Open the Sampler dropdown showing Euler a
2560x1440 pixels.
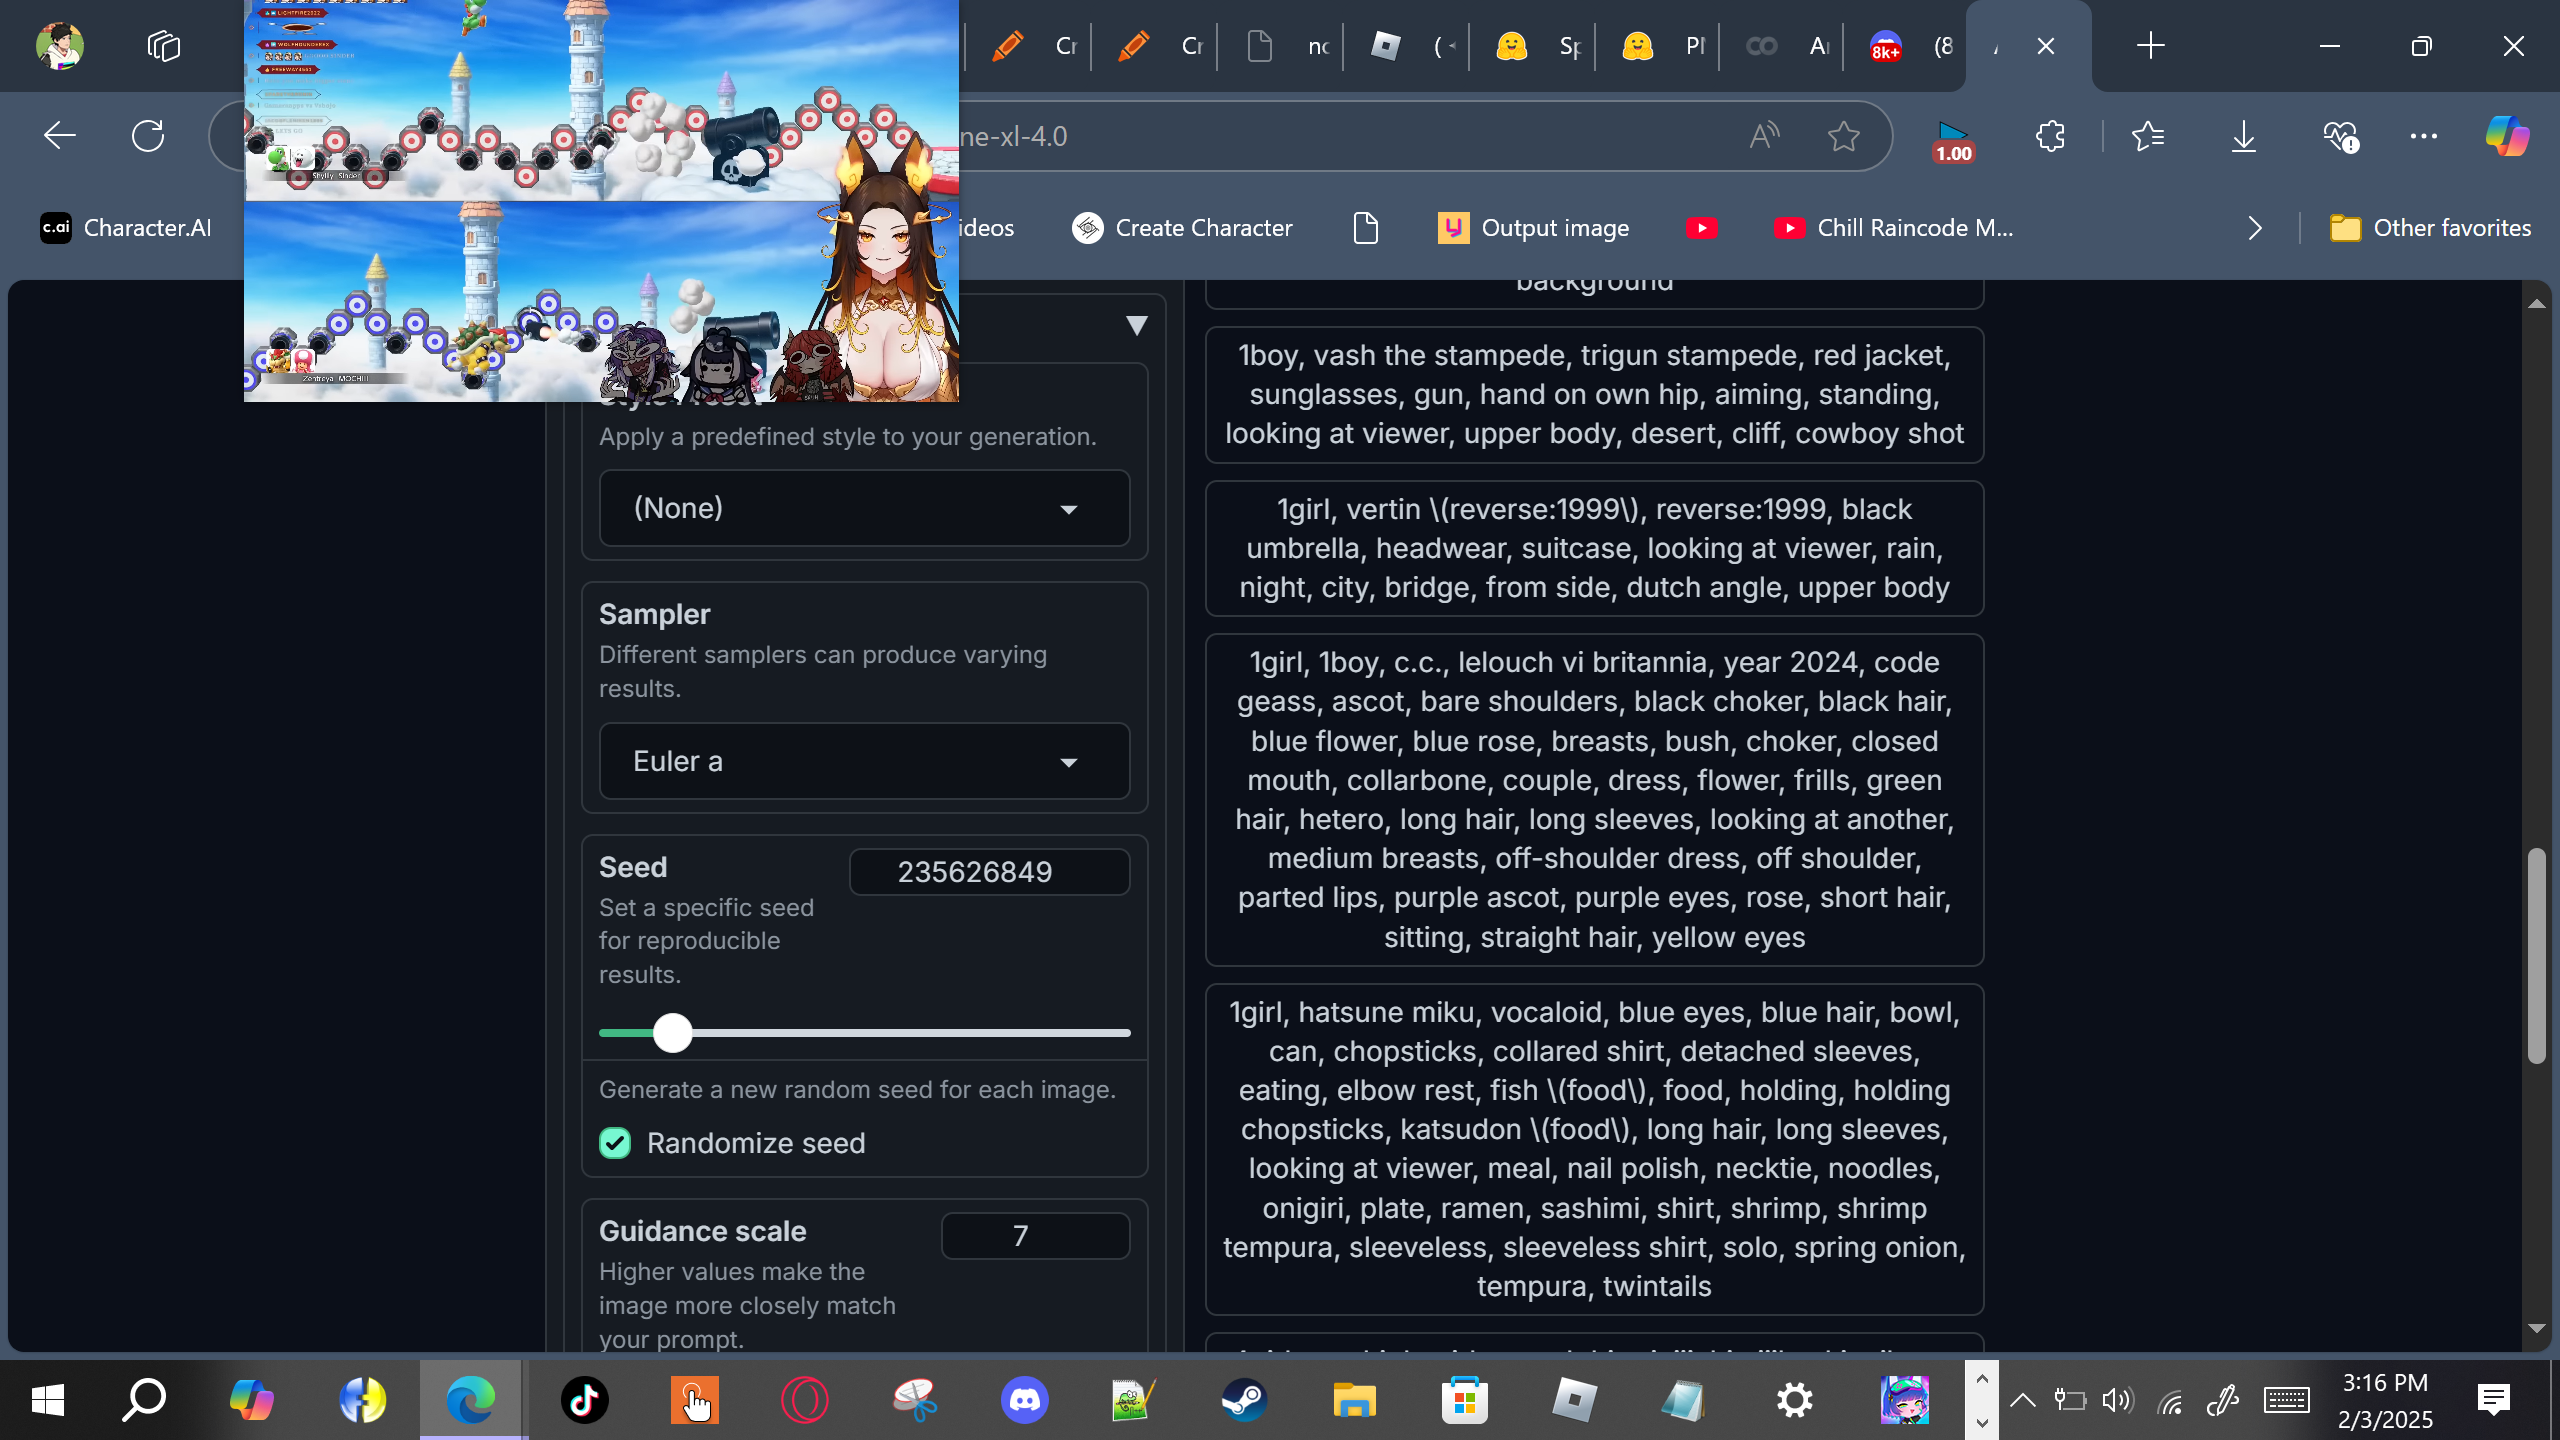pyautogui.click(x=865, y=761)
